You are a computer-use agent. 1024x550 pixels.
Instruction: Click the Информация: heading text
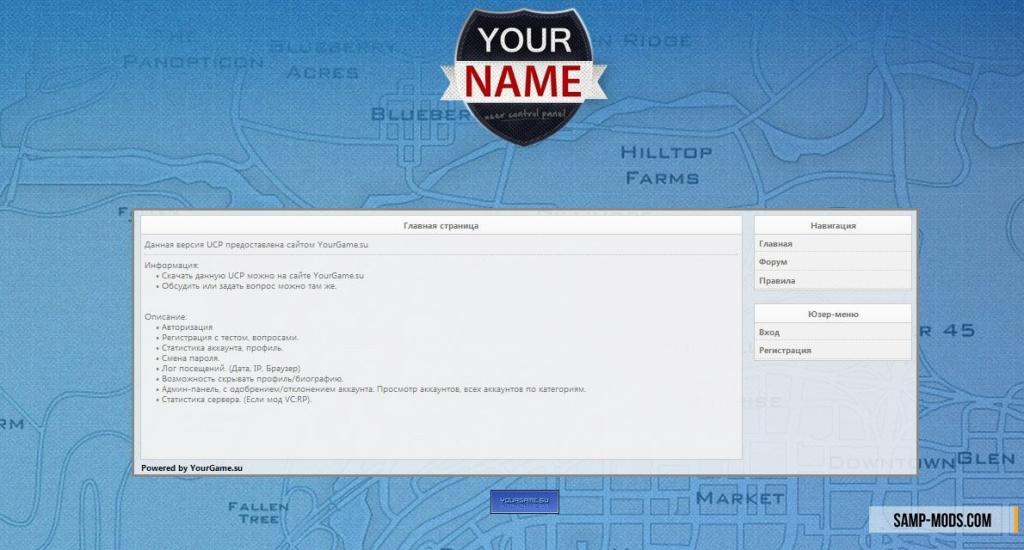click(171, 266)
